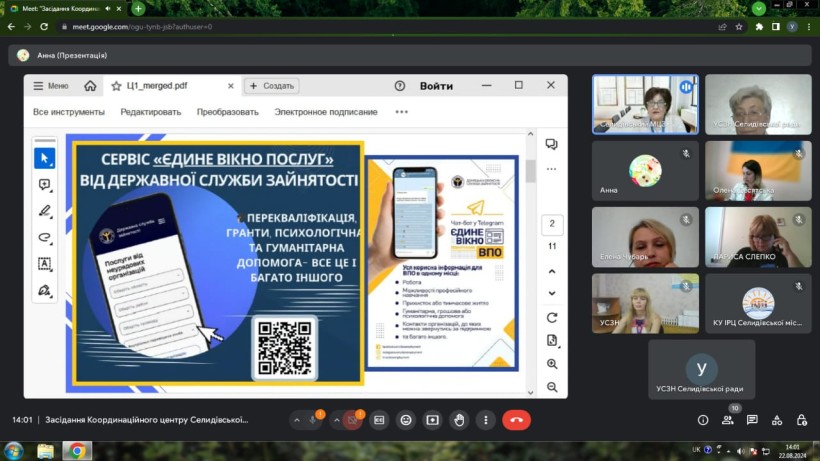This screenshot has height=461, width=820.
Task: Open meeting details info icon
Action: [703, 420]
